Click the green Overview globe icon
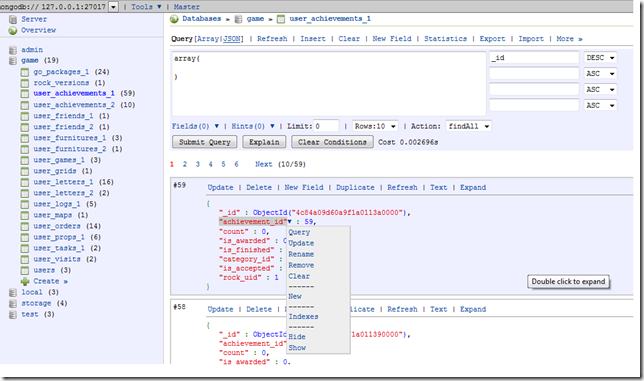This screenshot has height=381, width=644. pos(13,30)
